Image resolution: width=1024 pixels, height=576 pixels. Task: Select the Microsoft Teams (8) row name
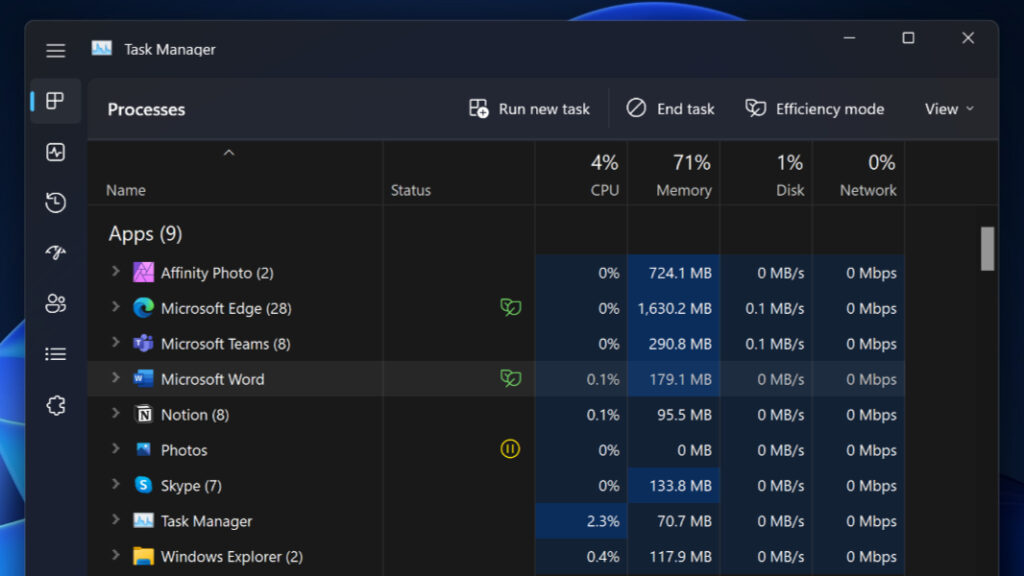coord(225,344)
